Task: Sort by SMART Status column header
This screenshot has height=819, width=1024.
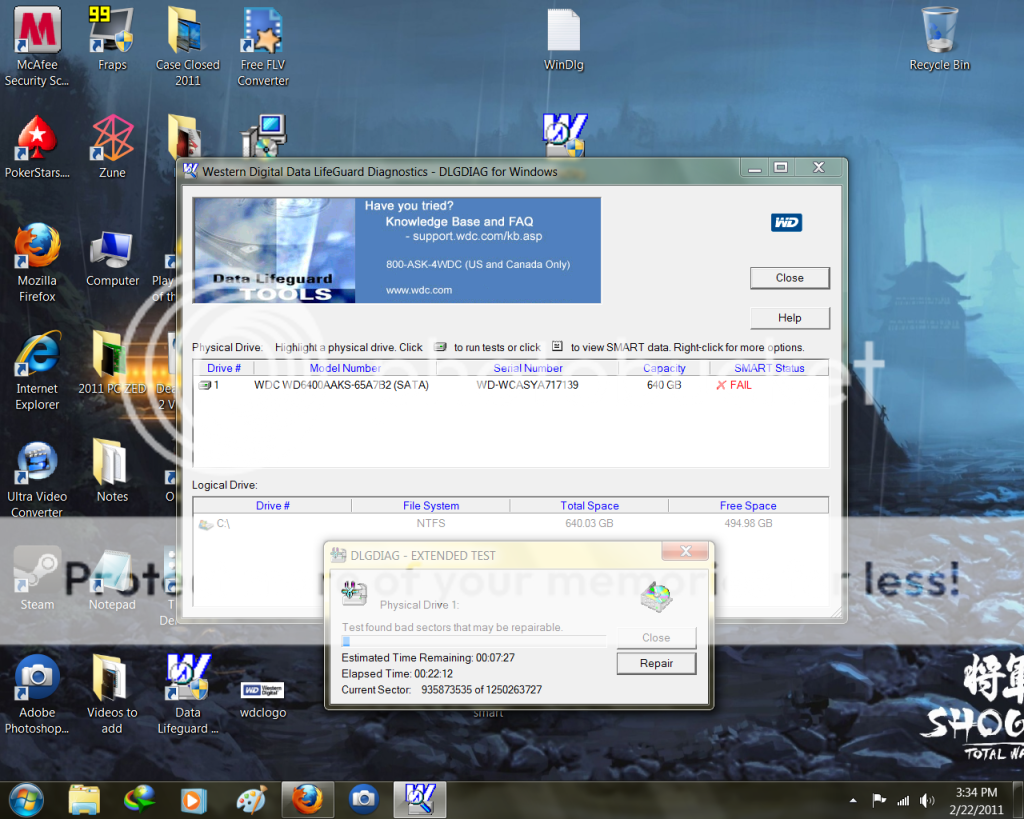Action: pyautogui.click(x=769, y=368)
